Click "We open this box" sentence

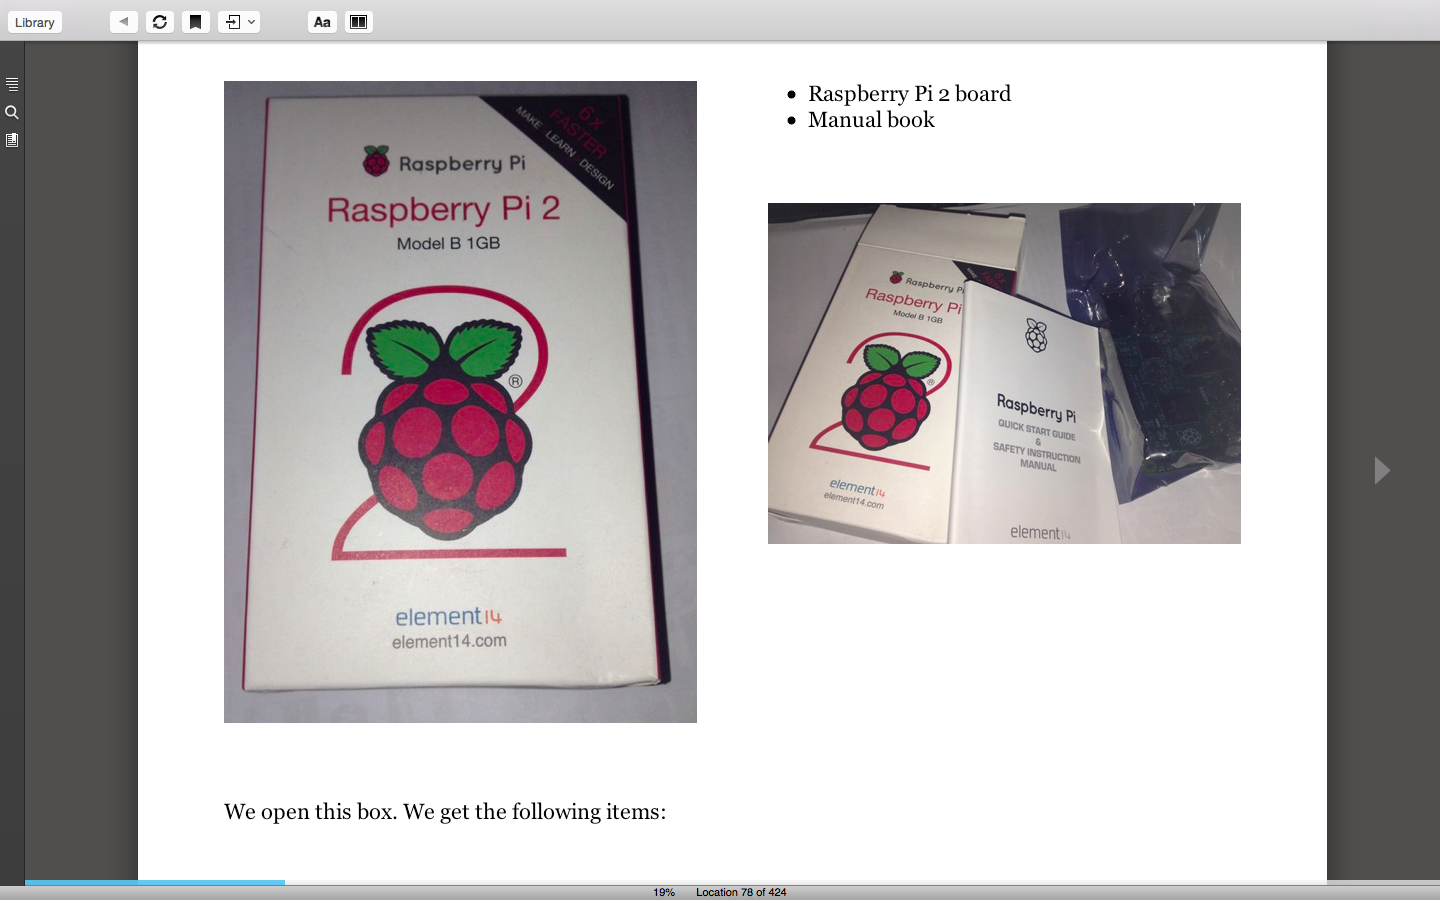445,812
